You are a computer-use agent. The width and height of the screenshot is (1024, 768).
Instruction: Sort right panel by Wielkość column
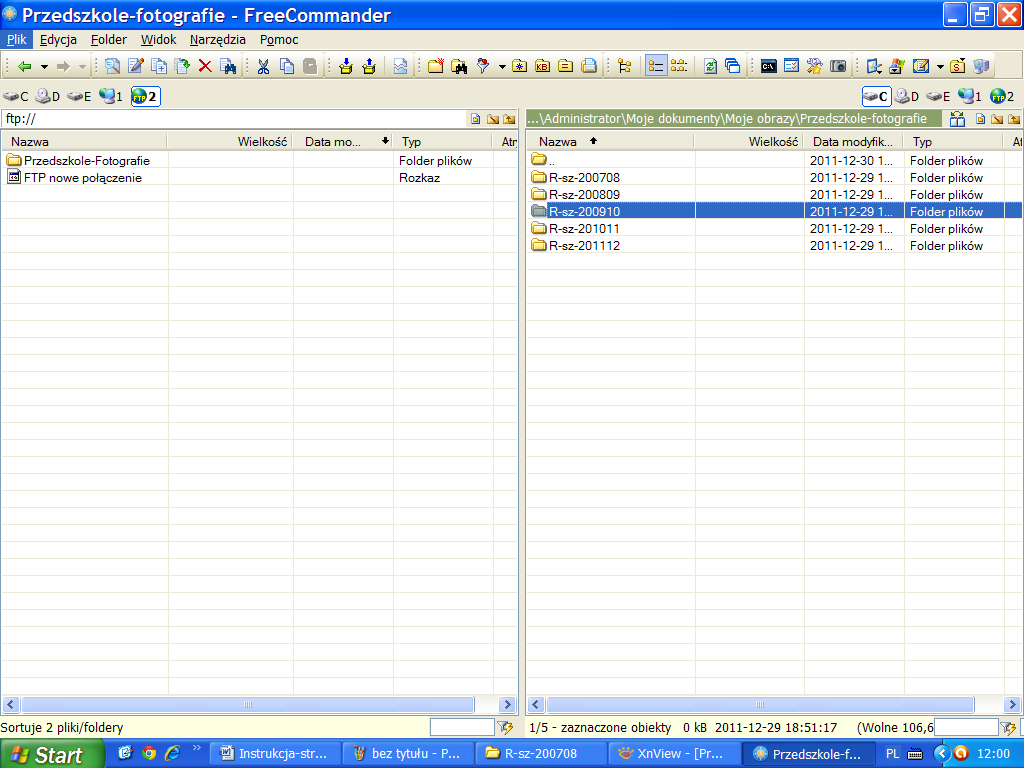[749, 142]
